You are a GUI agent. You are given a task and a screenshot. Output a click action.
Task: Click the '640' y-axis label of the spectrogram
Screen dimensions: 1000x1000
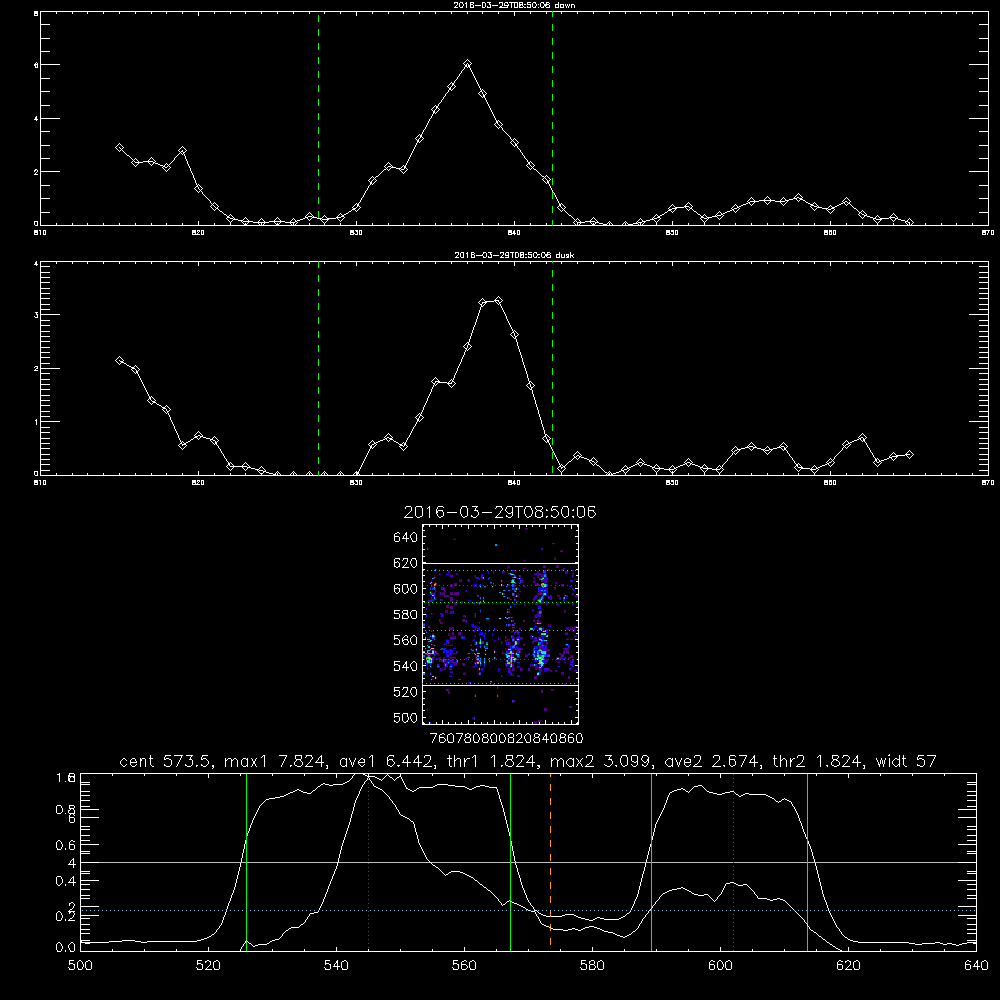[x=406, y=538]
